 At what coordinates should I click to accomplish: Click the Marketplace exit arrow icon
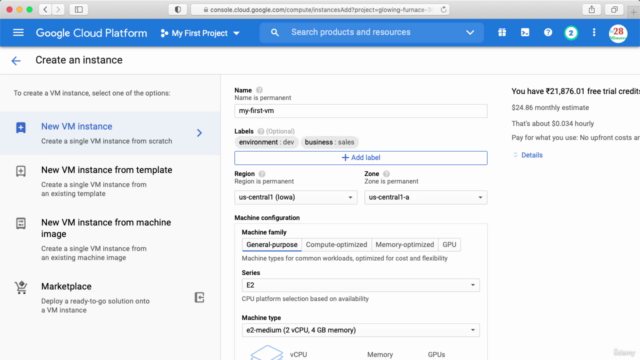[x=199, y=298]
